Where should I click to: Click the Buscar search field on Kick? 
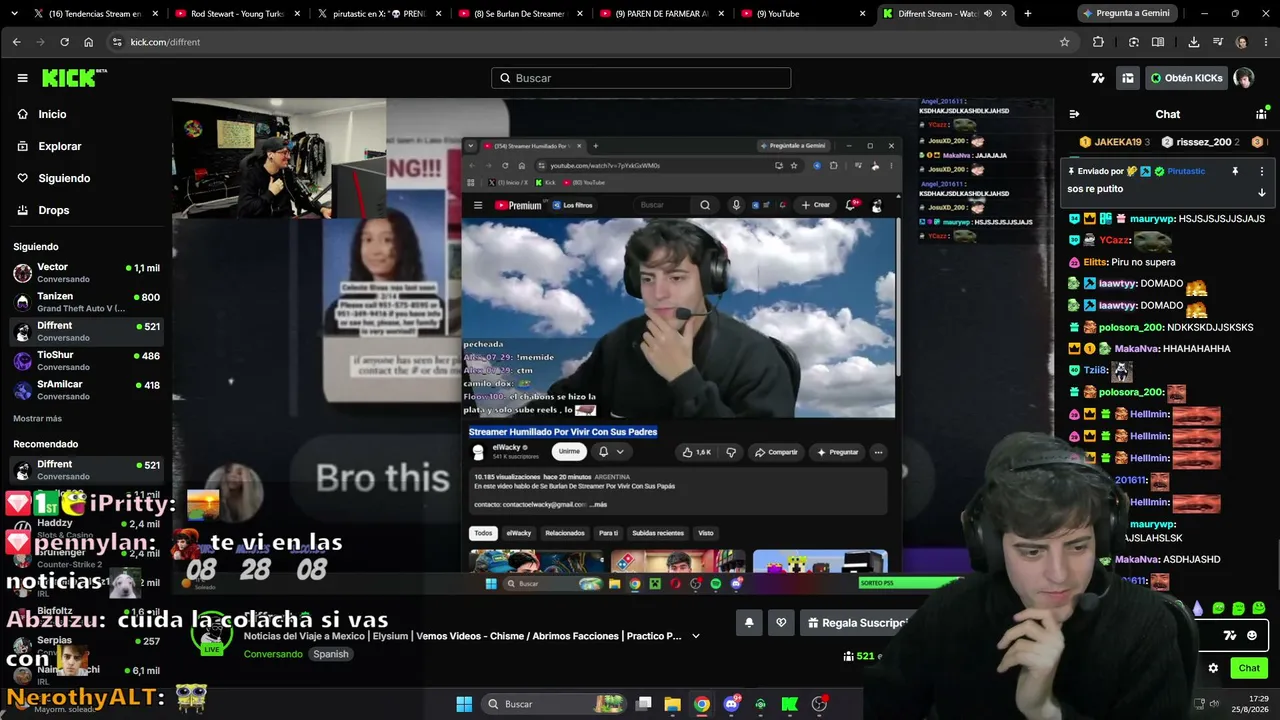641,78
